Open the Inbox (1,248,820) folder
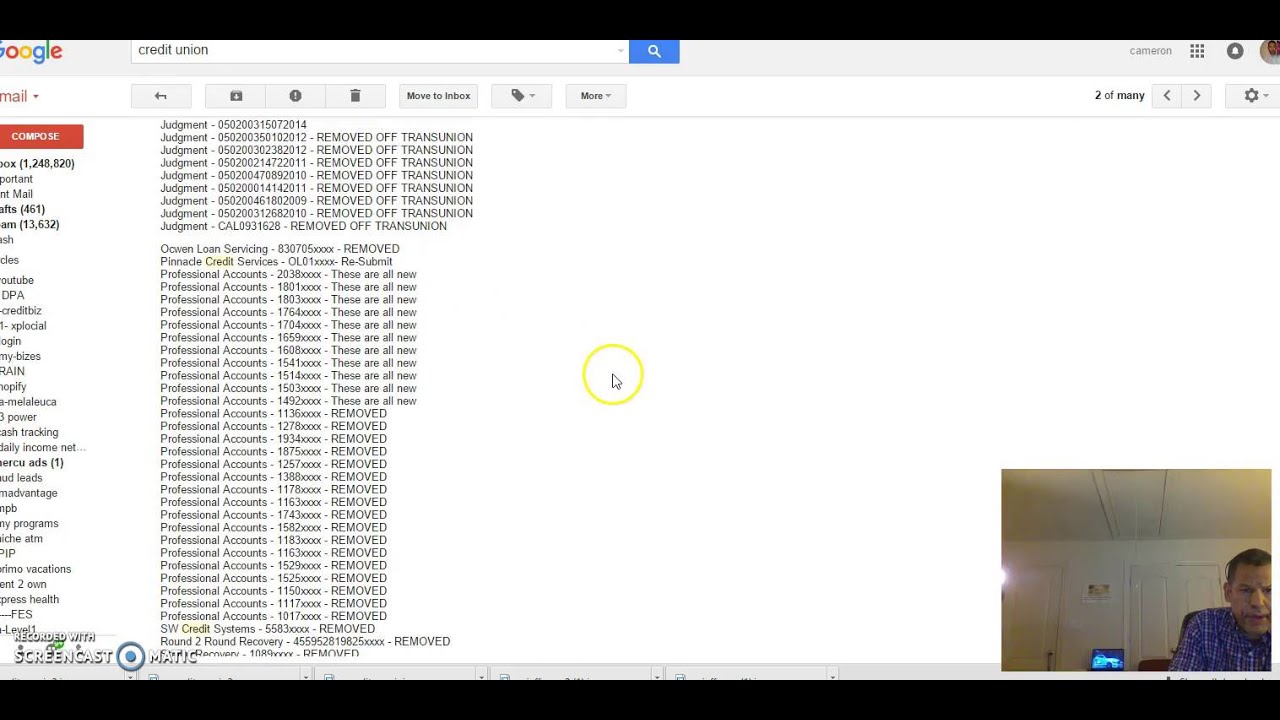 (37, 164)
